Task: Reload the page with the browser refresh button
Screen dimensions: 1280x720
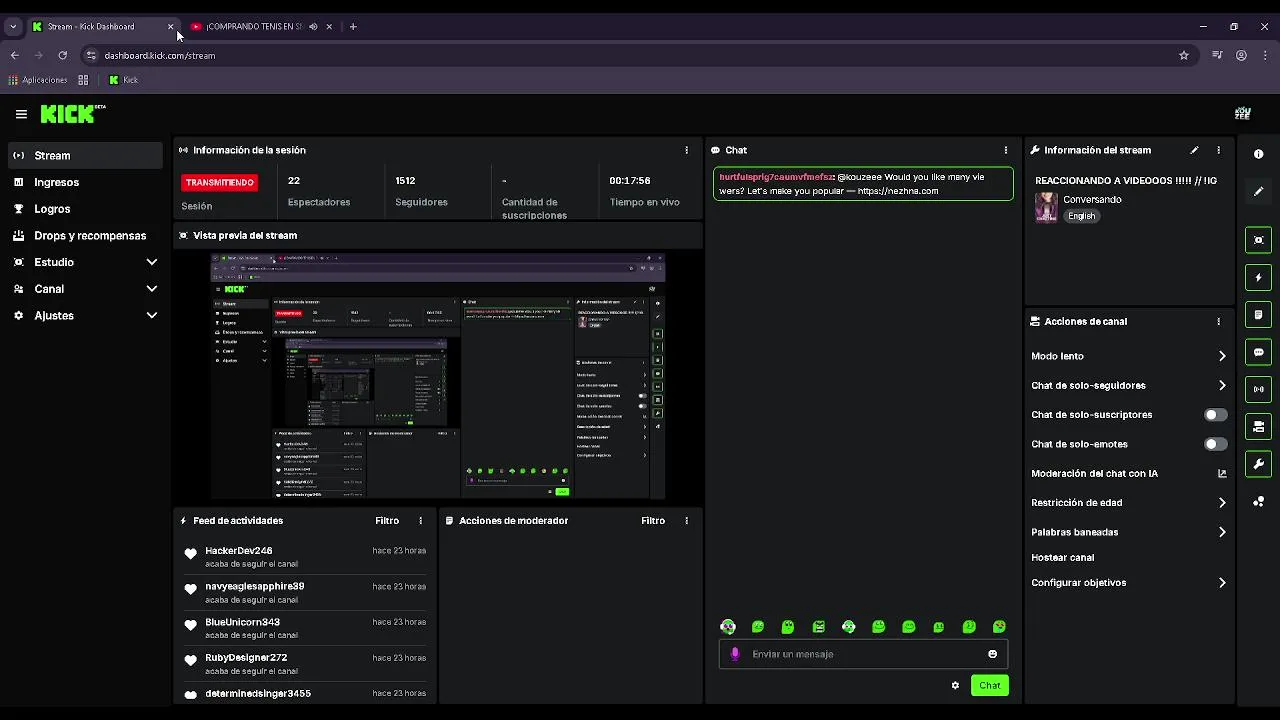Action: click(63, 56)
